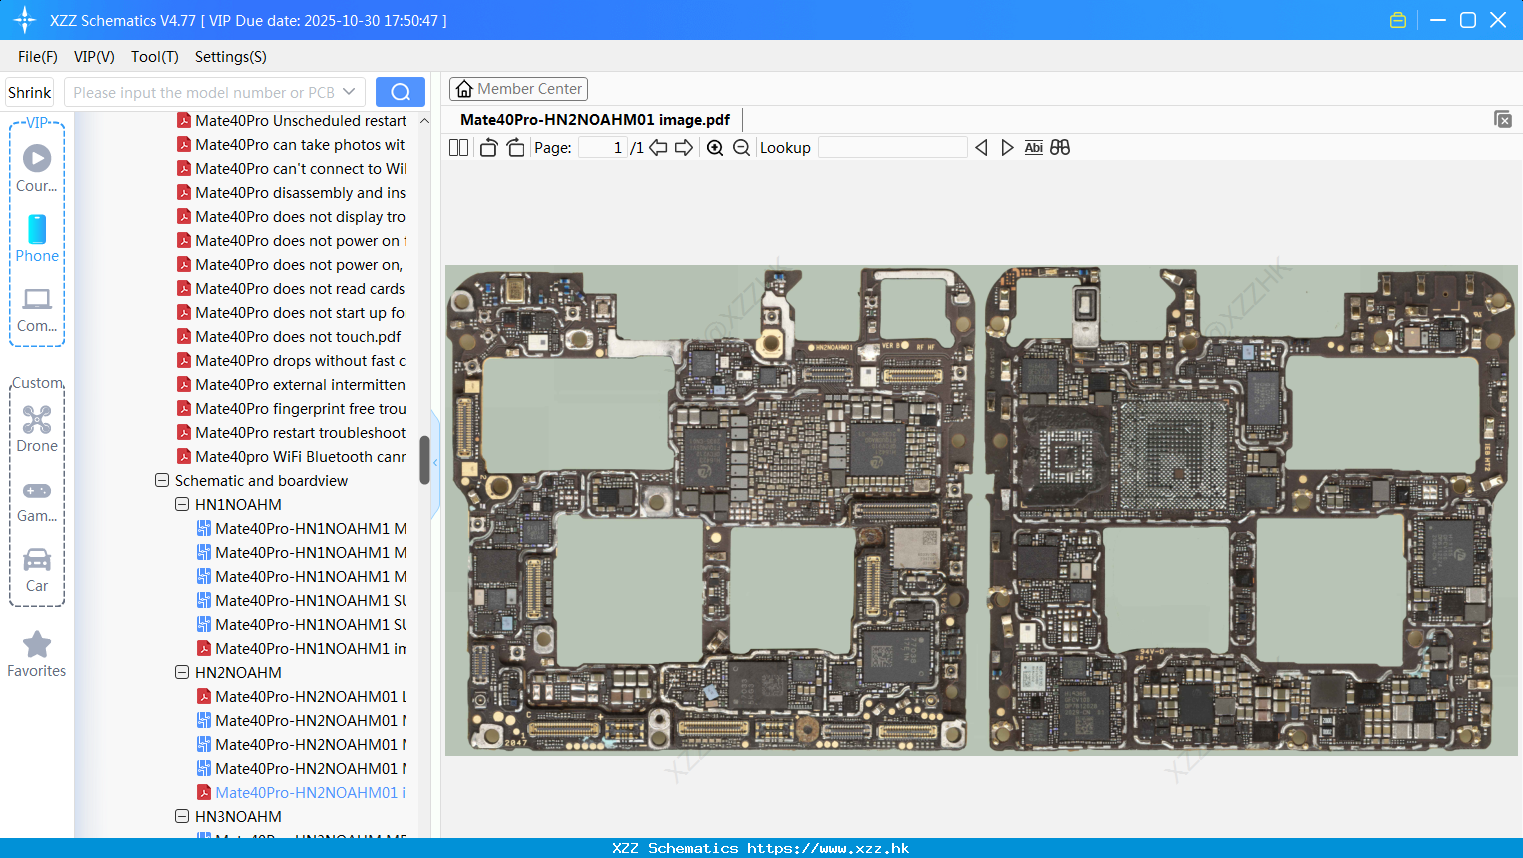Rotate the page clockwise
Viewport: 1523px width, 858px height.
coord(515,148)
